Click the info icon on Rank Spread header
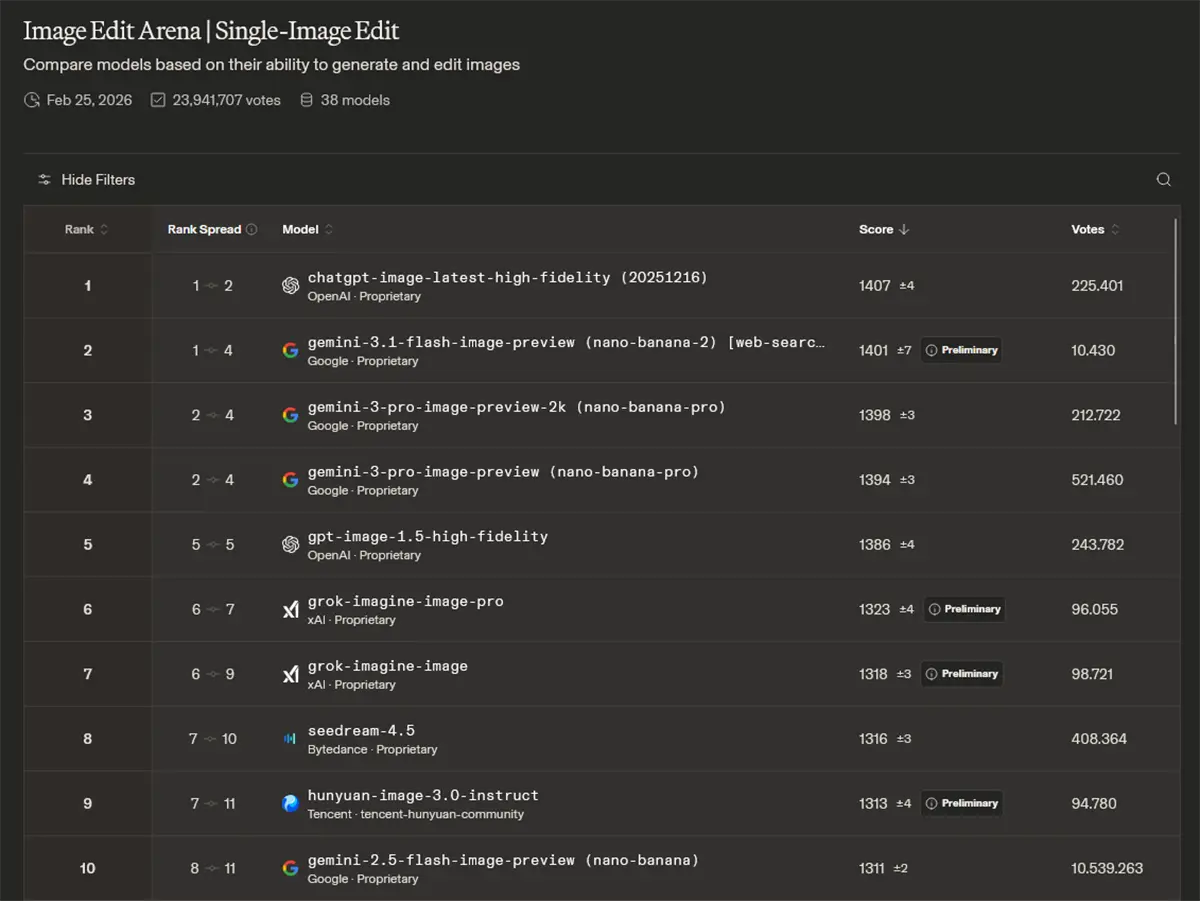The height and width of the screenshot is (901, 1200). (252, 229)
